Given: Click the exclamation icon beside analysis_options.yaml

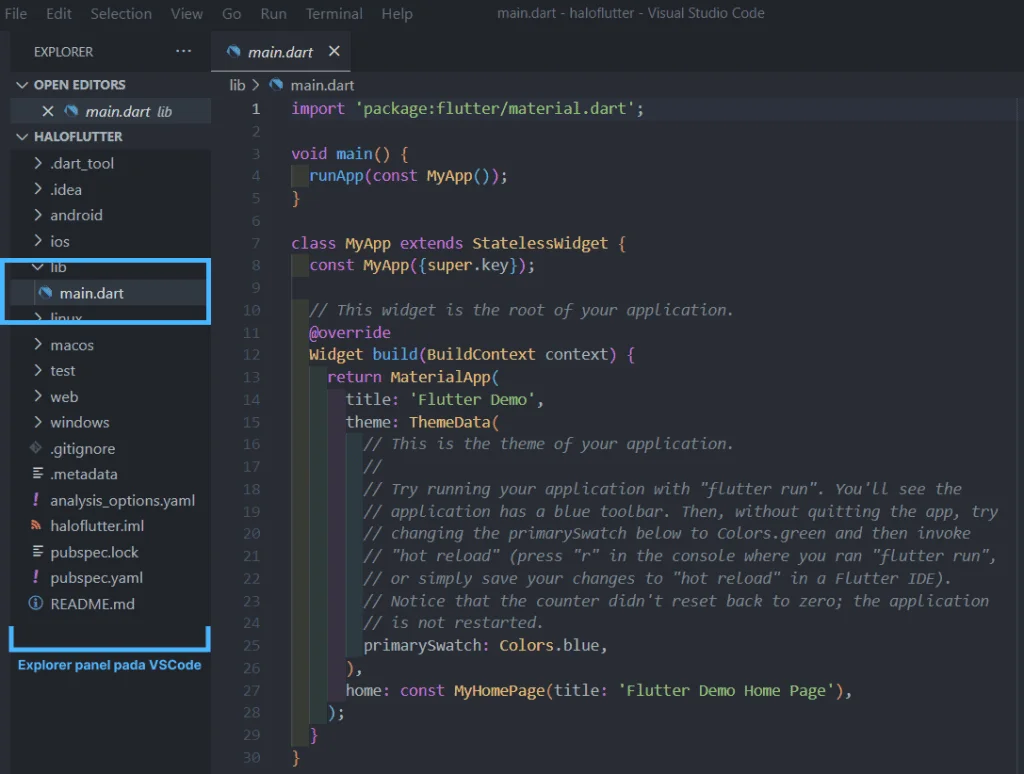Looking at the screenshot, I should [36, 500].
